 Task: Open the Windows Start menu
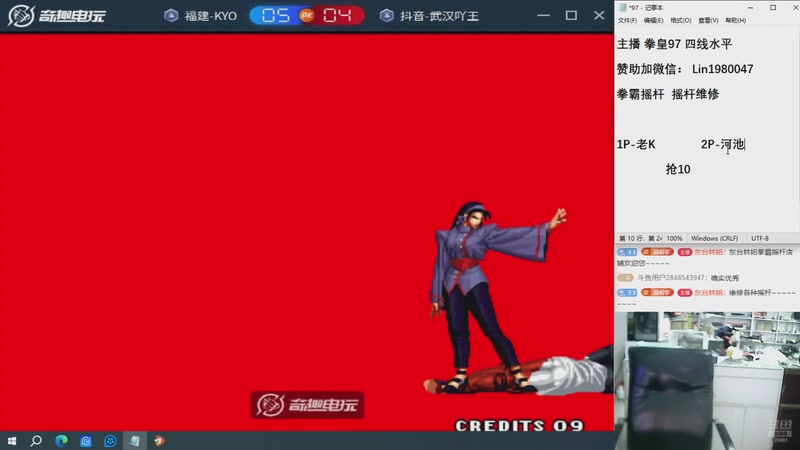[12, 441]
